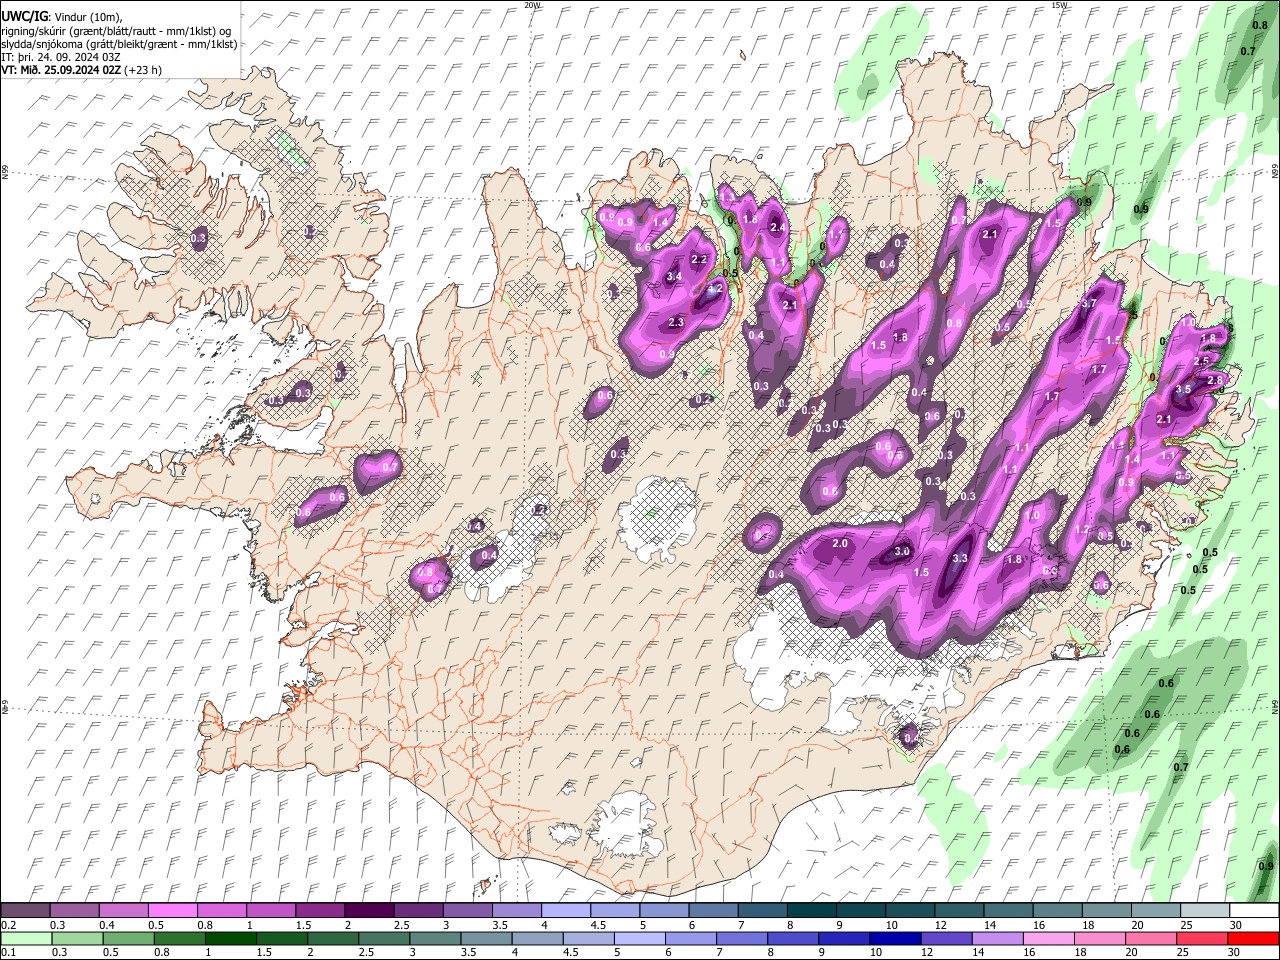Click the 0.2 label on the purple snow scale
This screenshot has height=960, width=1280.
point(8,925)
